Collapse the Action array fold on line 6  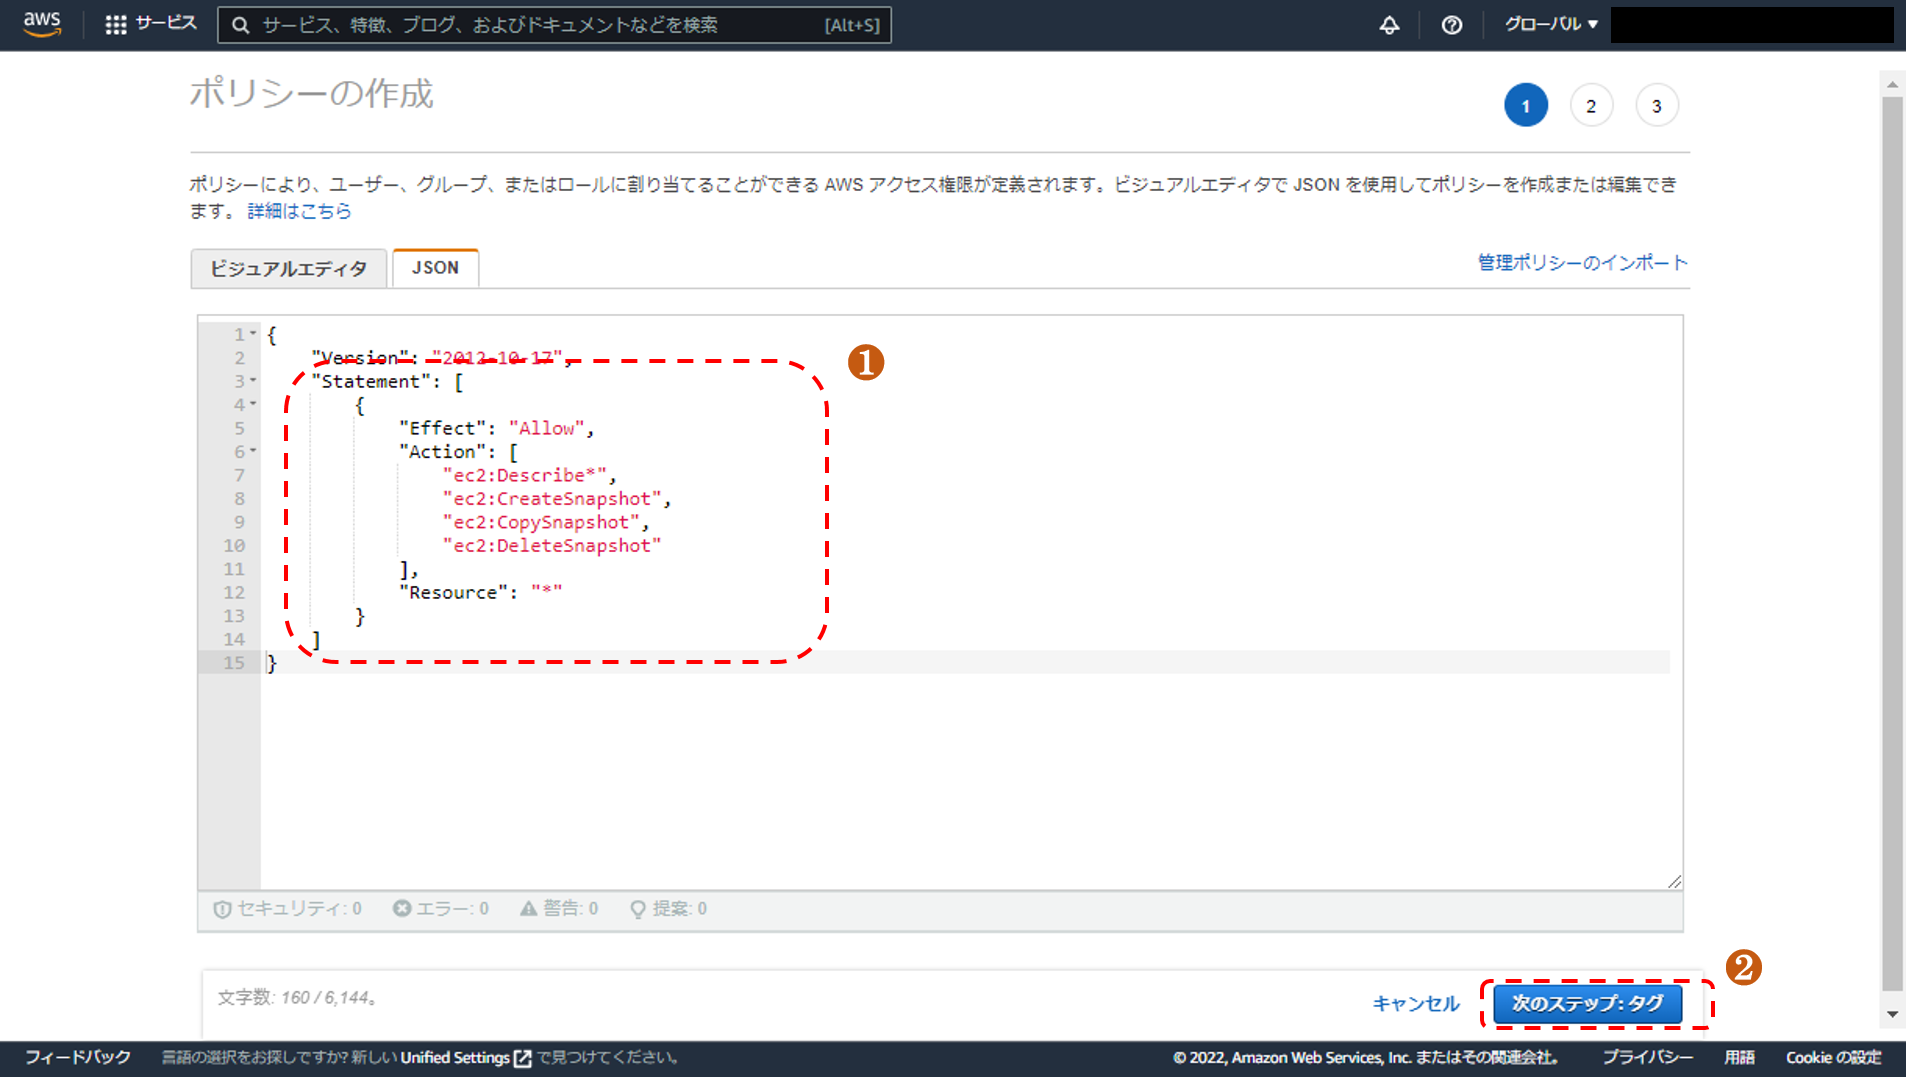[254, 451]
